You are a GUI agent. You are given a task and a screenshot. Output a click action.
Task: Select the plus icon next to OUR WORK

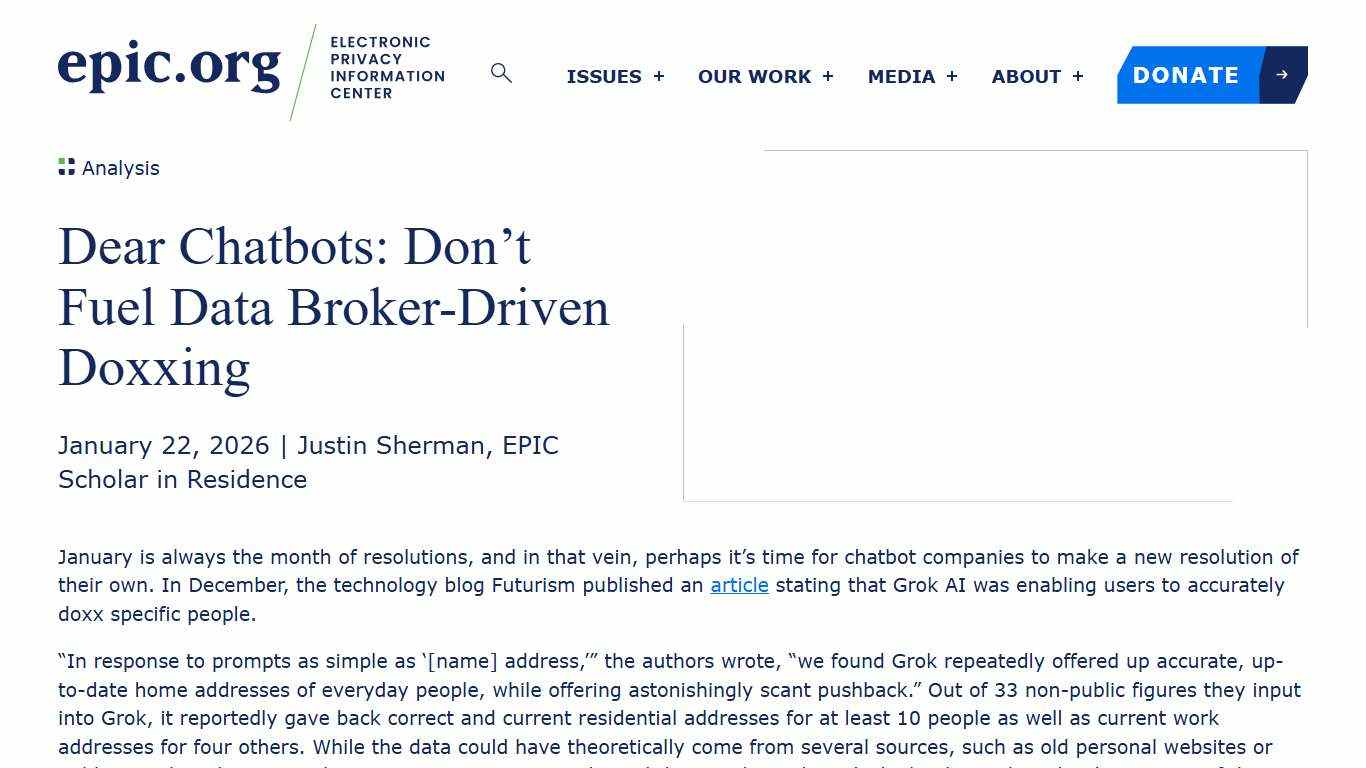click(828, 76)
